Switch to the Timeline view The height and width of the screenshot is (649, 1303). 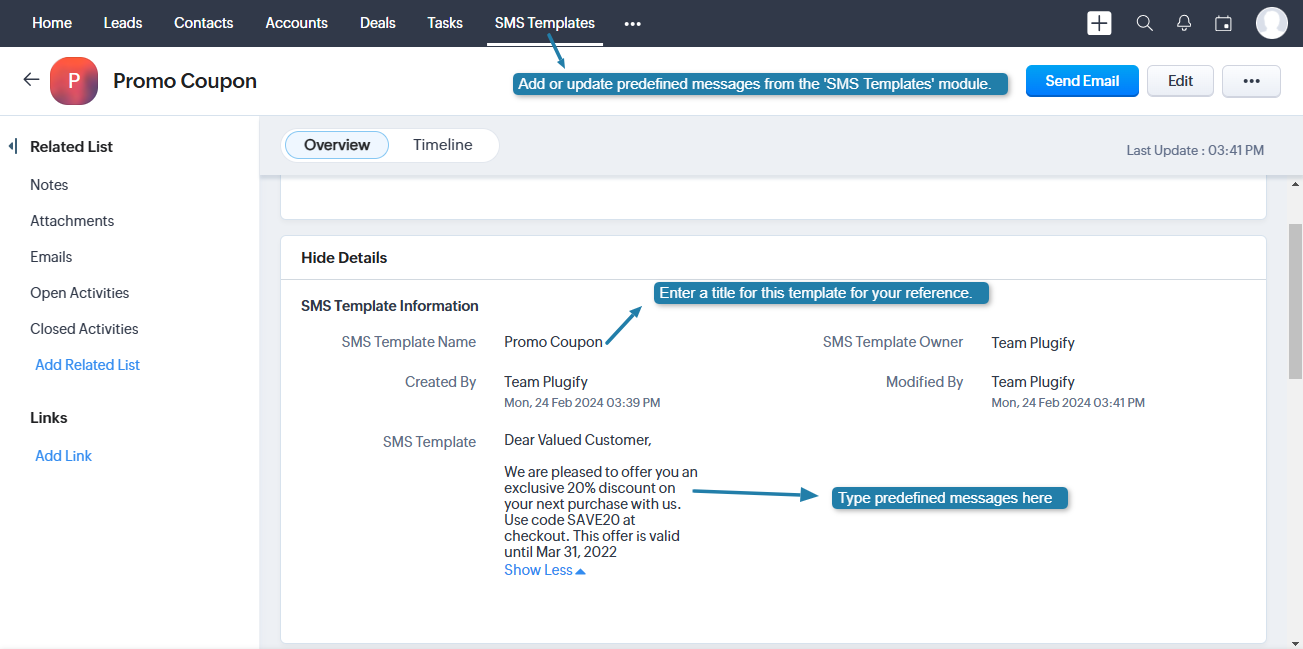click(x=442, y=145)
